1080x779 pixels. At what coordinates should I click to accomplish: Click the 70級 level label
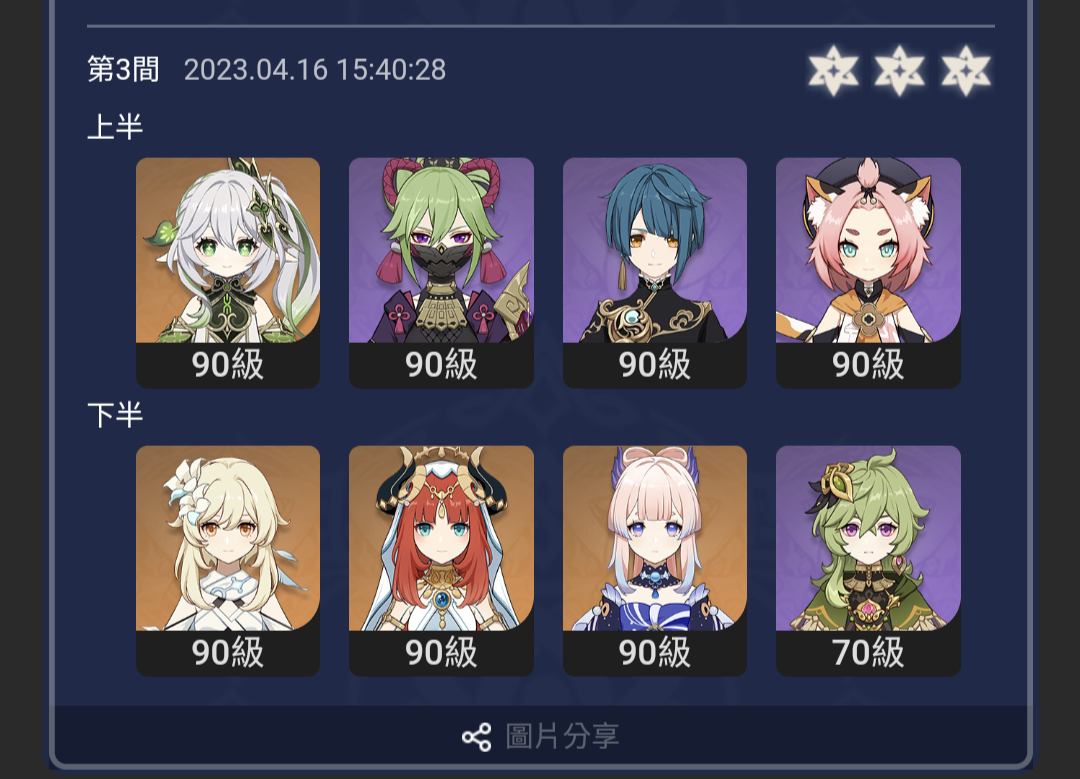[x=869, y=652]
